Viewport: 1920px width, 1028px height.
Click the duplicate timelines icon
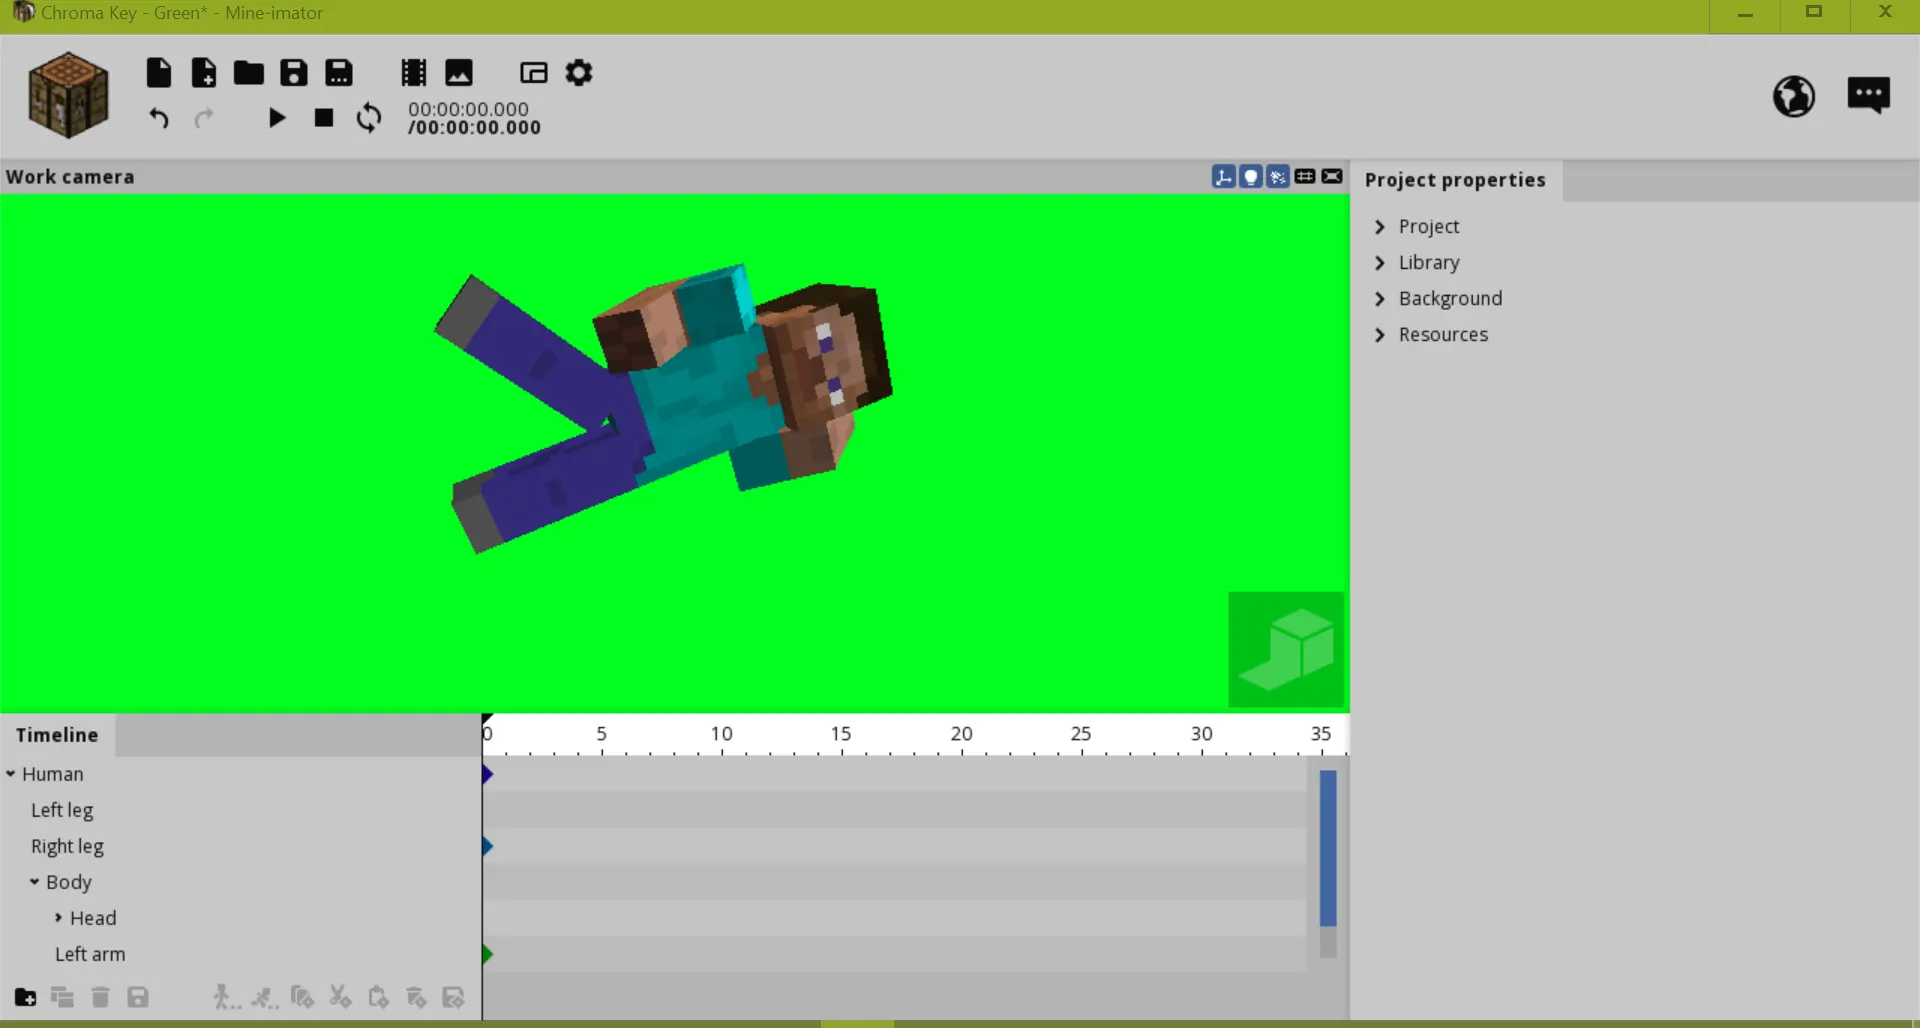tap(62, 997)
